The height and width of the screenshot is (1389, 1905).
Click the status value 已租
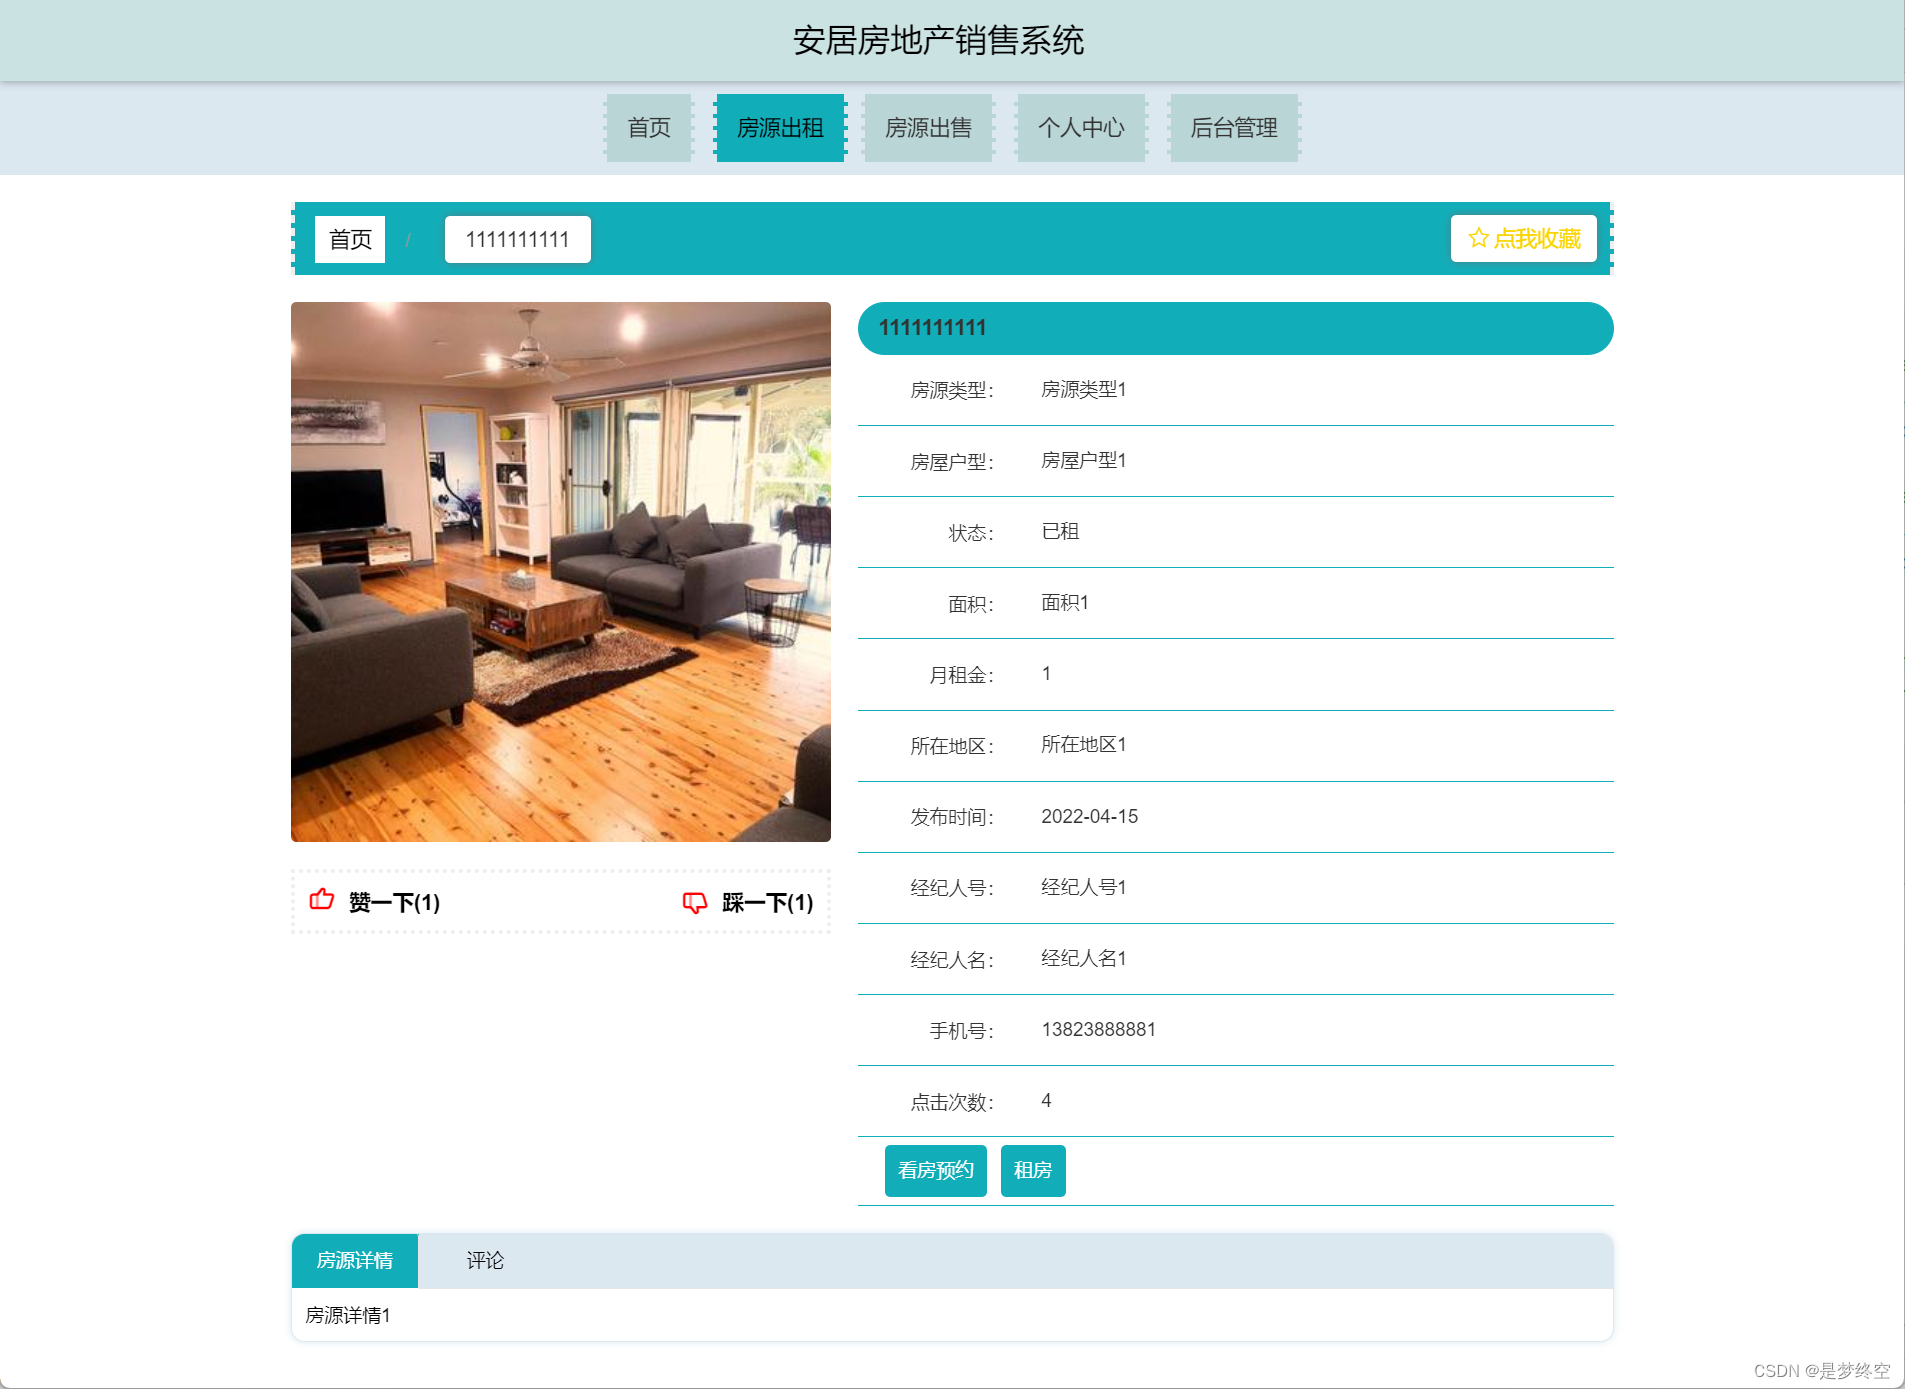[1060, 531]
